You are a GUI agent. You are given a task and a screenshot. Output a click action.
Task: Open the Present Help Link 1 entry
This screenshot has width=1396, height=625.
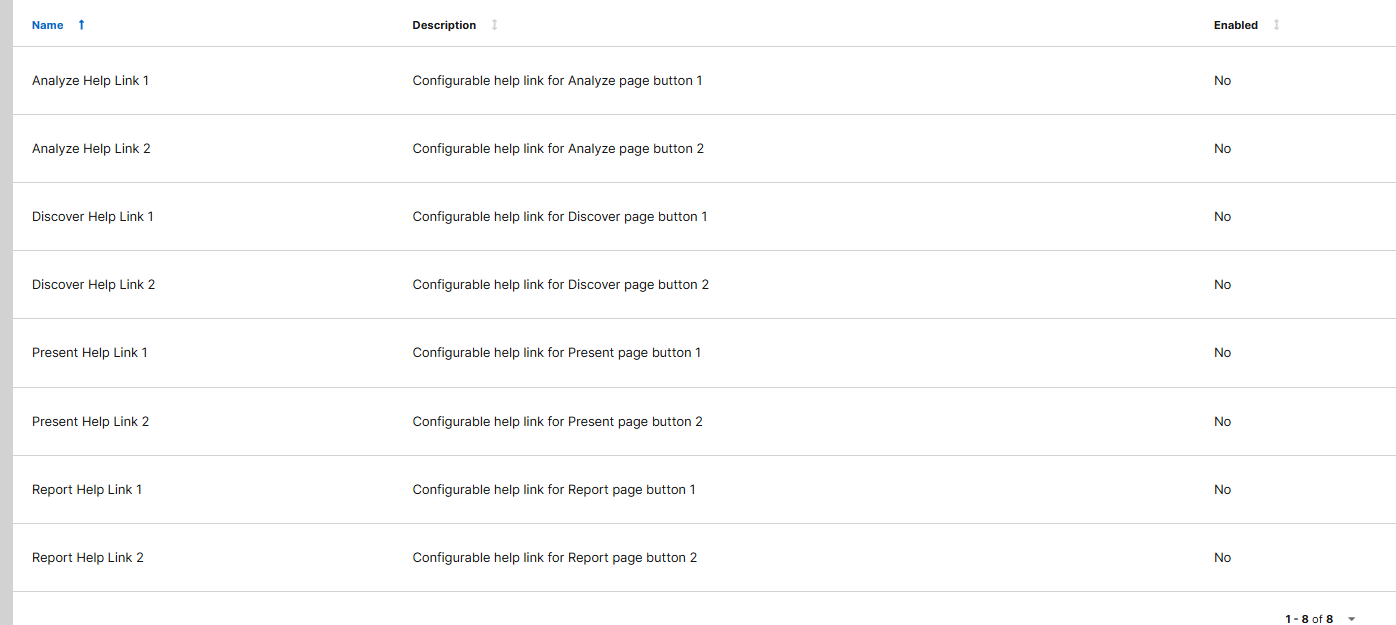tap(89, 352)
